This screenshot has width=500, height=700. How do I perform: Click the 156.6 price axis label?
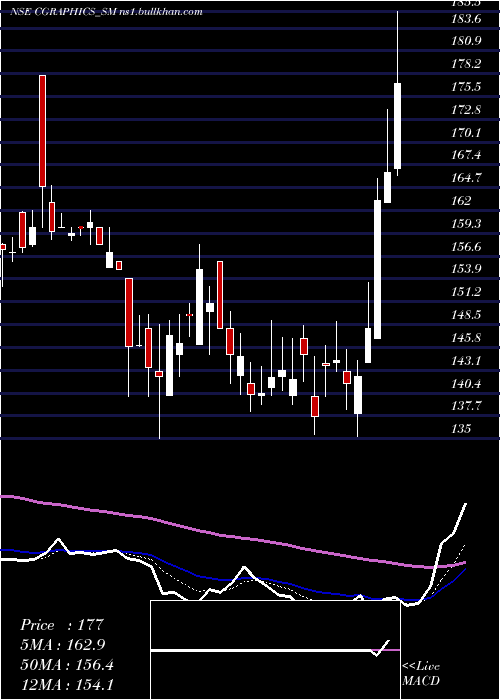466,247
